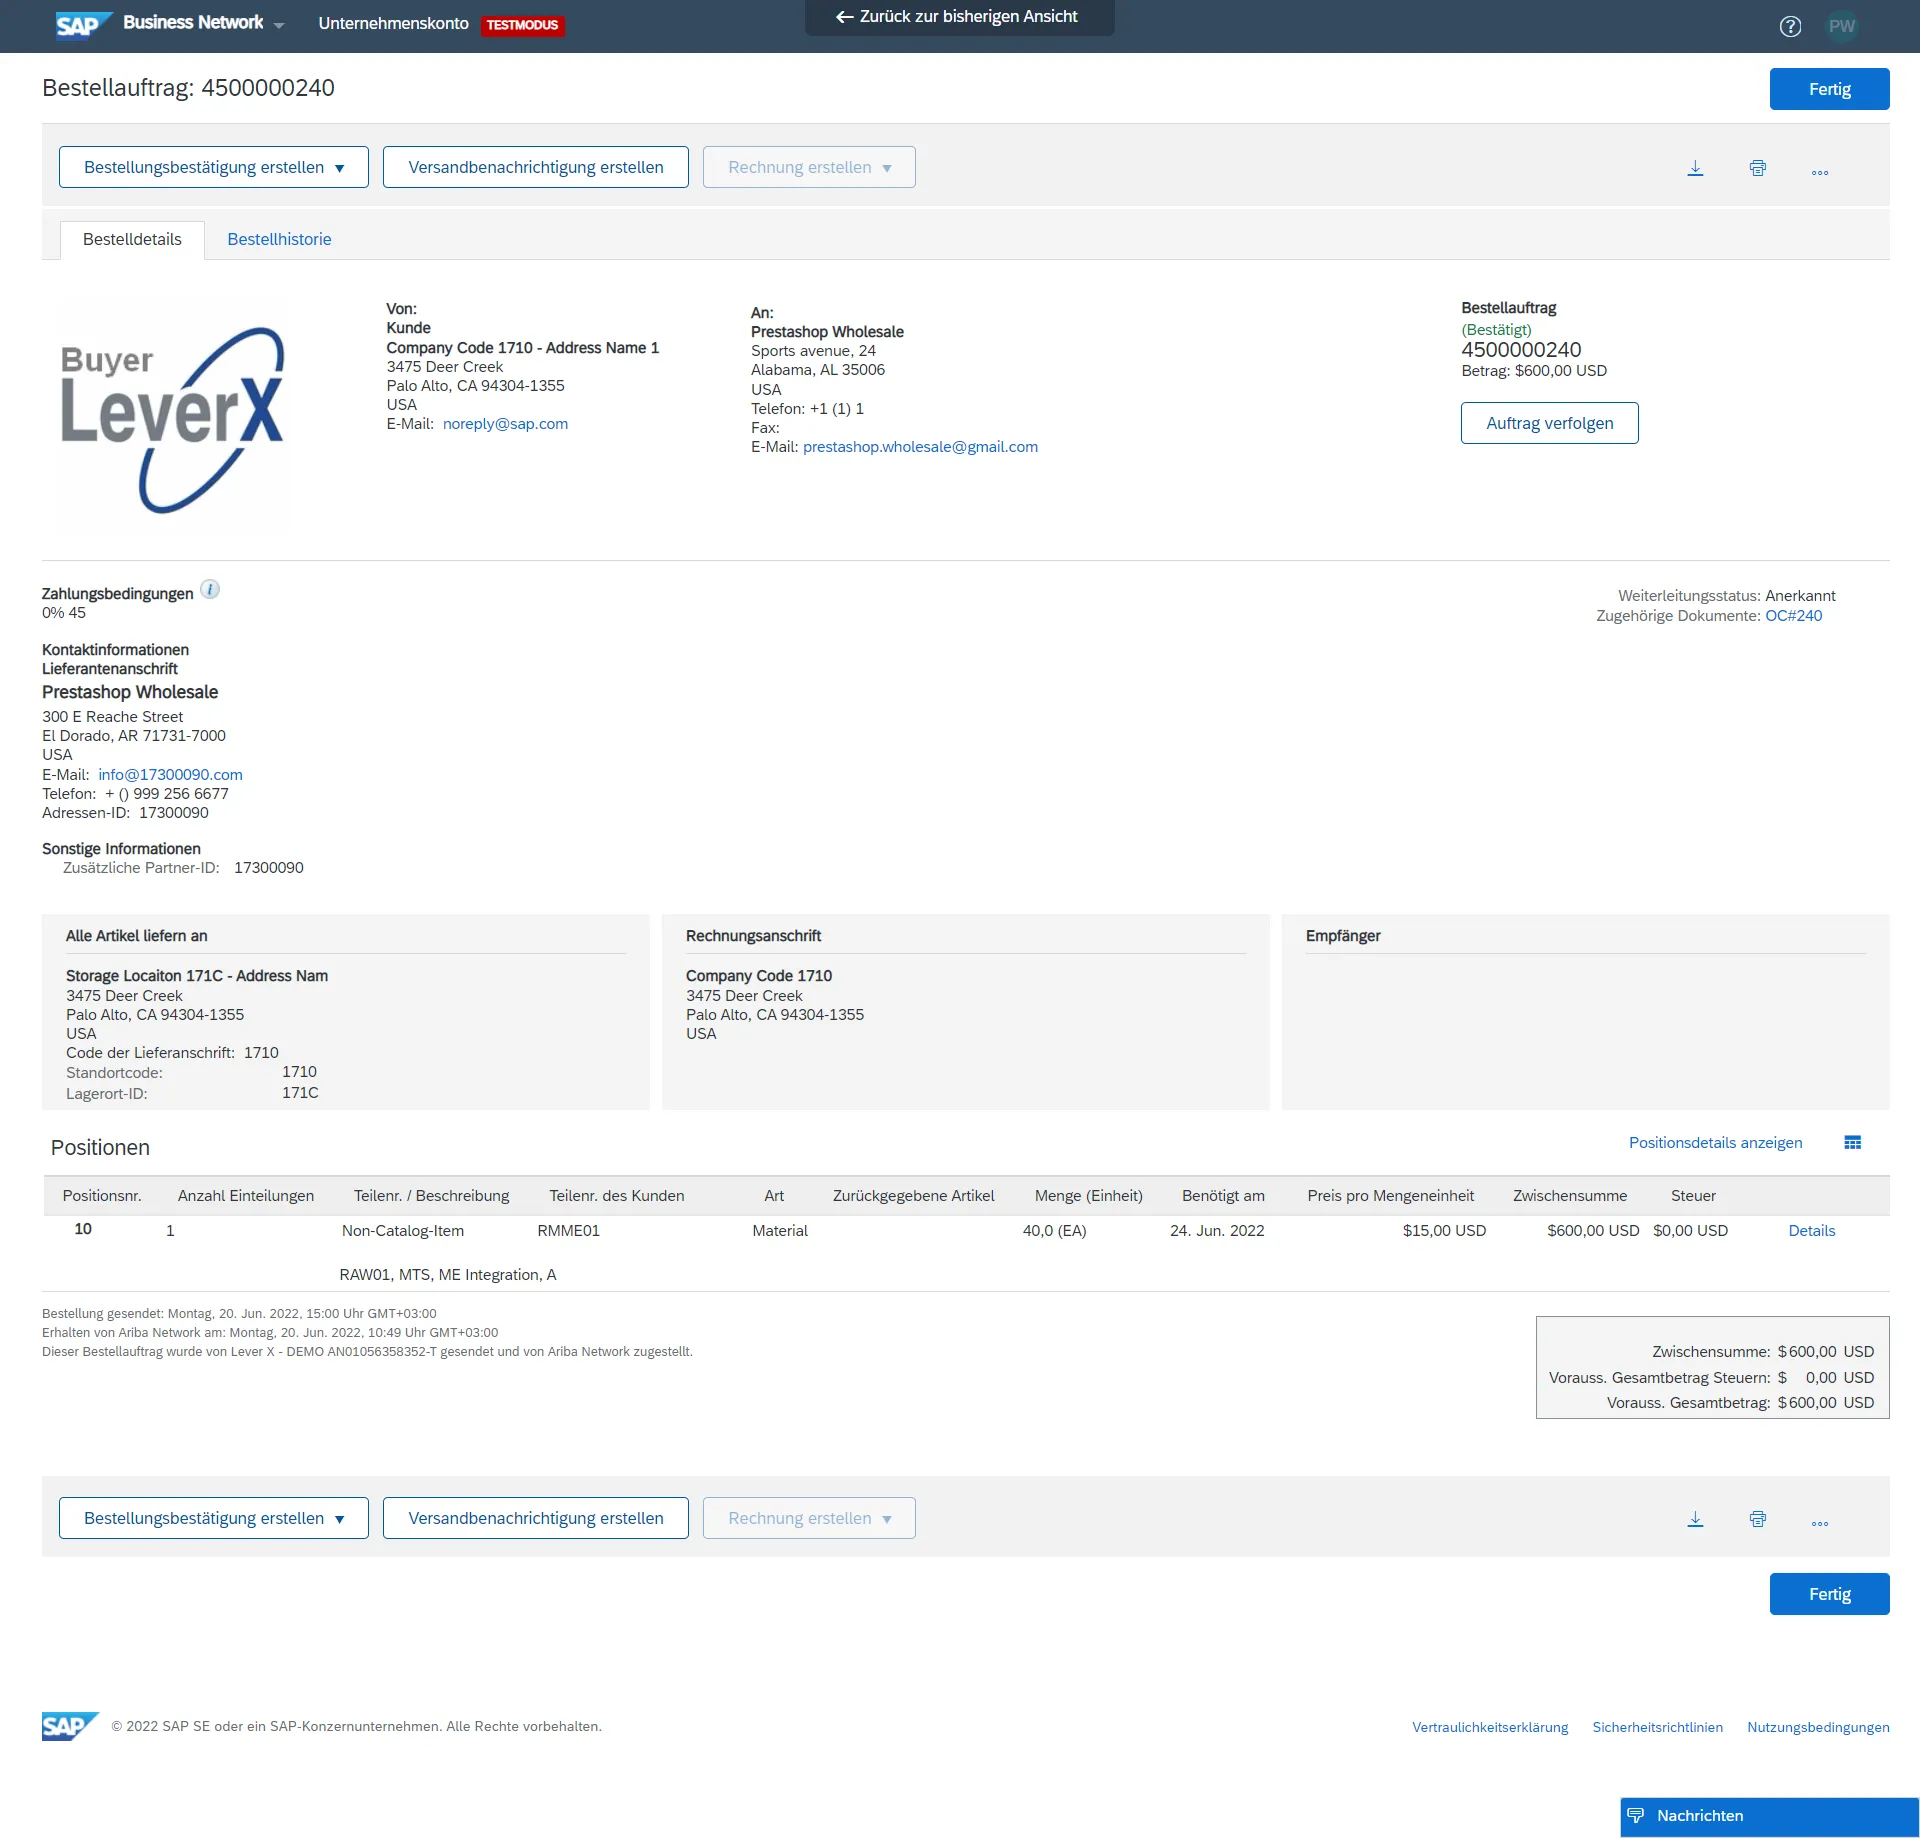The image size is (1920, 1838).
Task: Open the info@17300090.com email link
Action: click(x=170, y=775)
